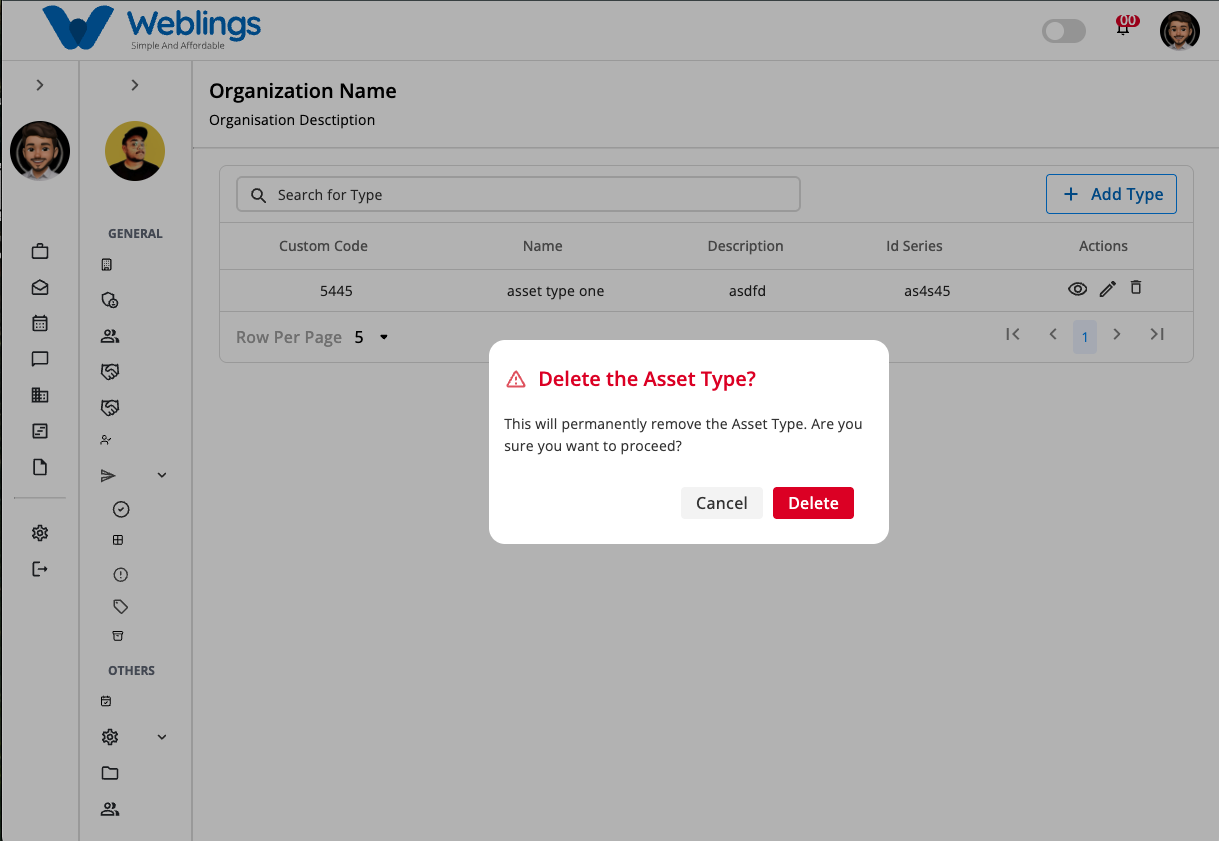View asset type one with the eye icon

1077,289
